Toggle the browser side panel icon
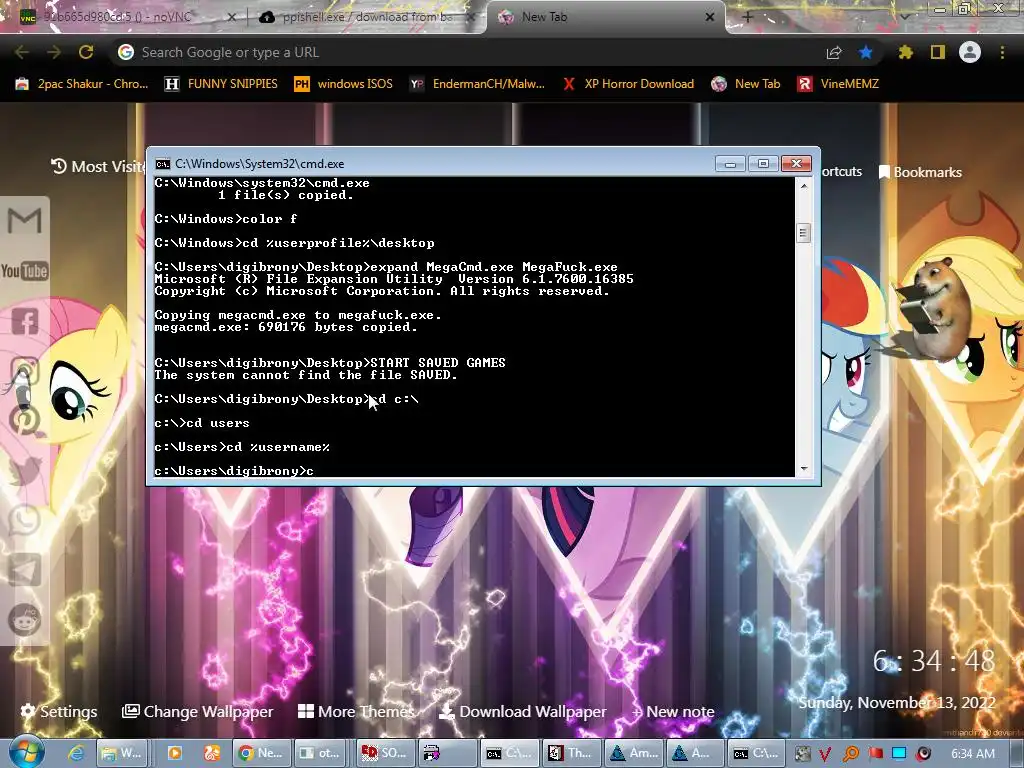Viewport: 1024px width, 768px height. 938,52
